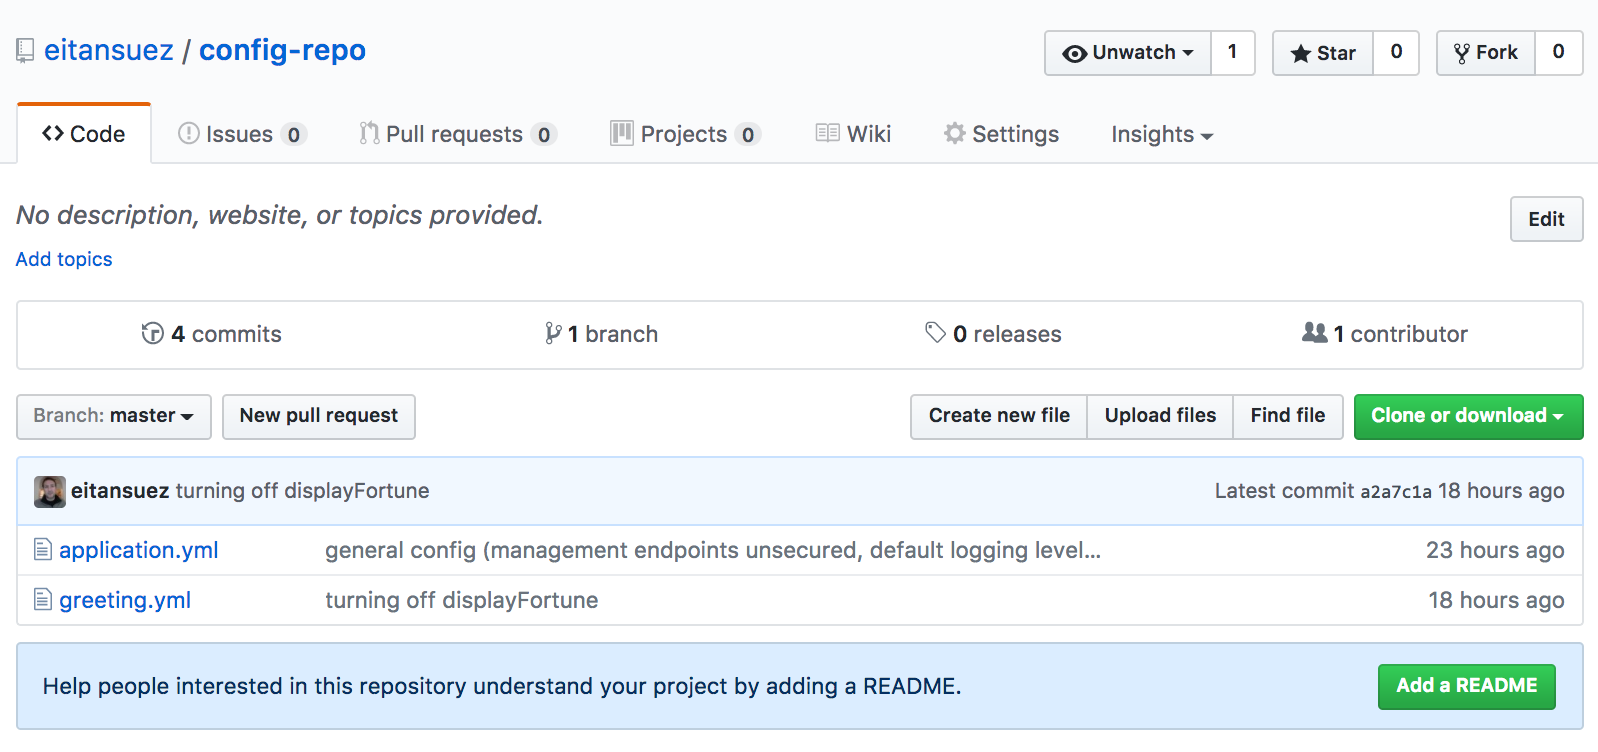Open the greeting.yml file
Screen dimensions: 1598x752
pos(125,600)
